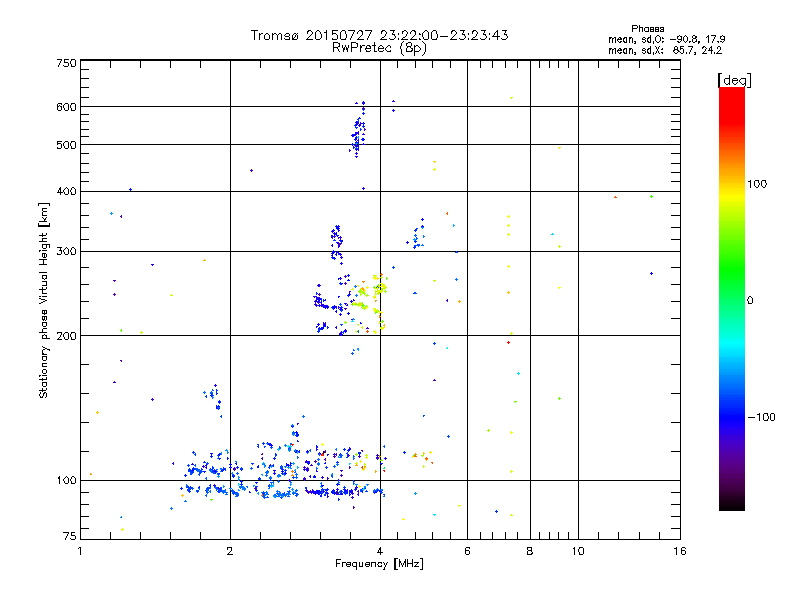Click the x-axis tick label '1'
Viewport: 800px width, 600px height.
[80, 551]
